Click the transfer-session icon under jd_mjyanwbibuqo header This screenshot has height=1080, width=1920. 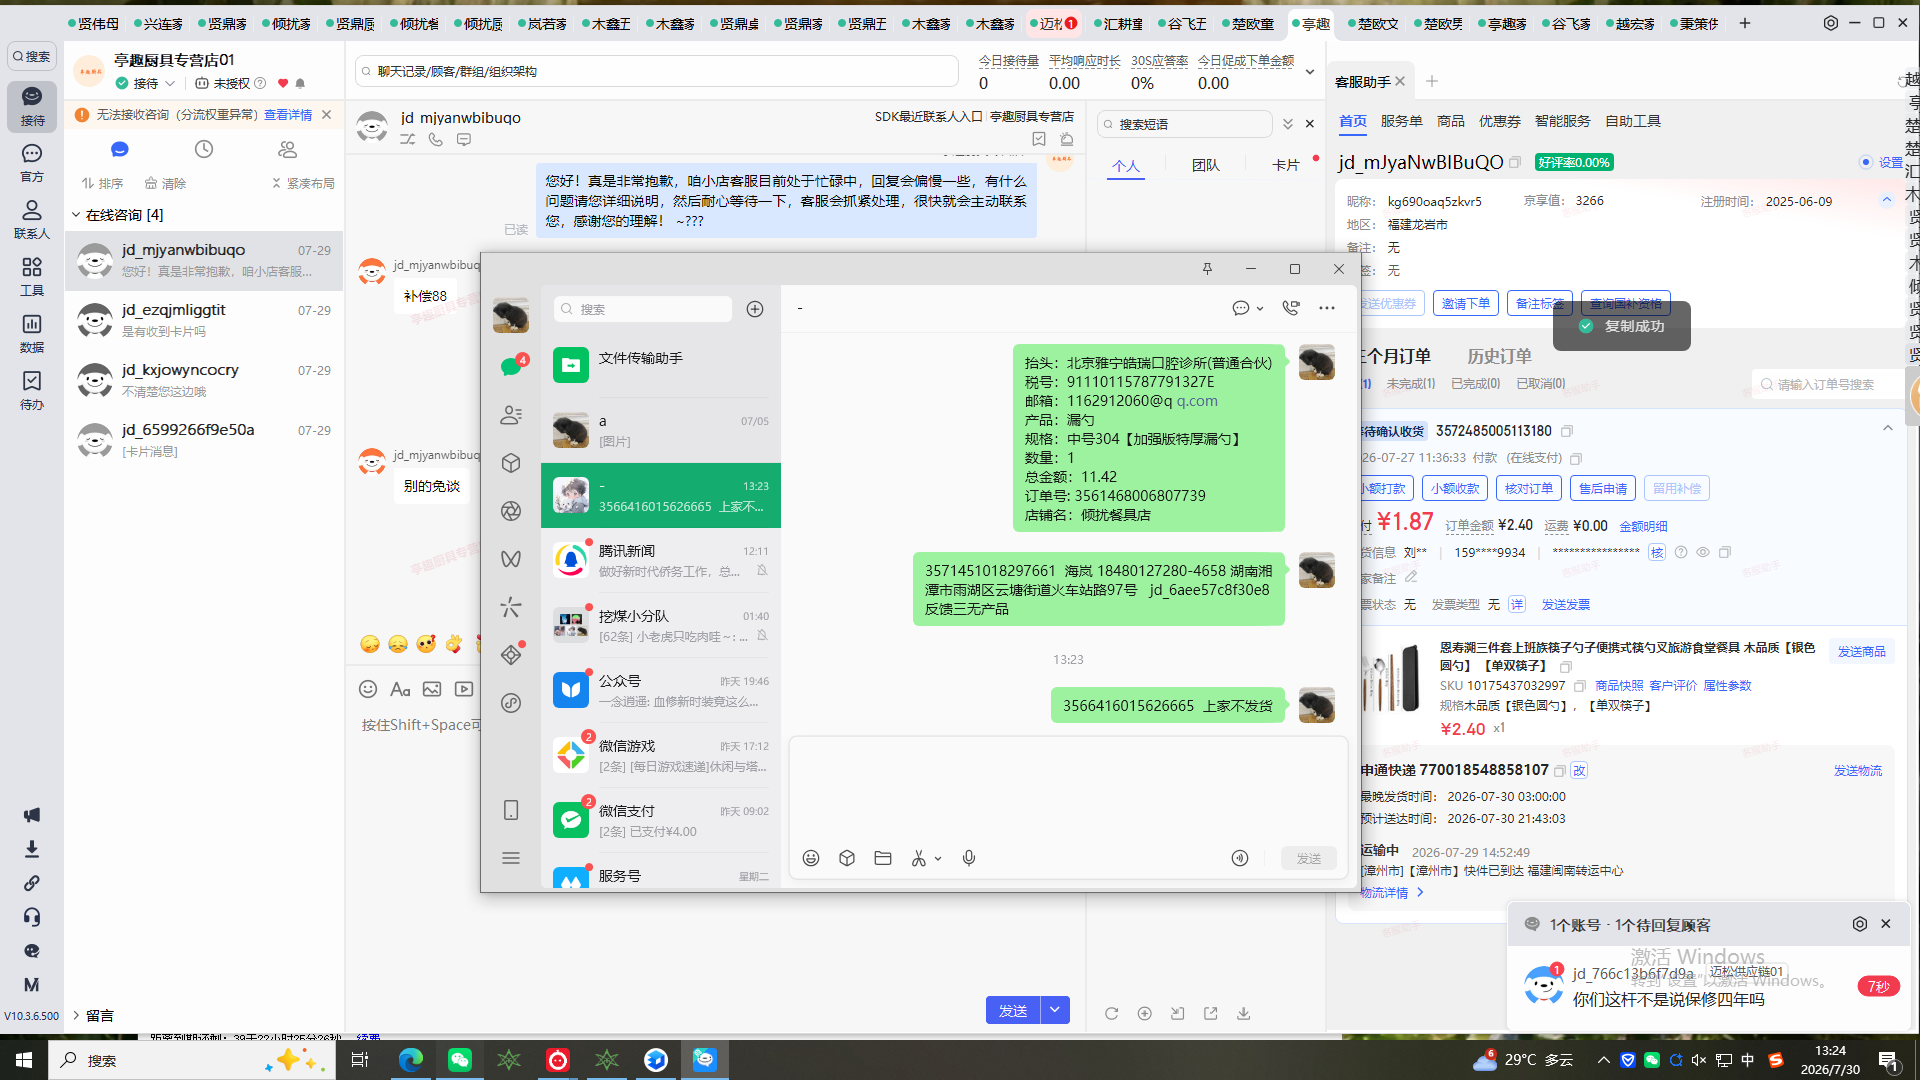click(x=408, y=140)
